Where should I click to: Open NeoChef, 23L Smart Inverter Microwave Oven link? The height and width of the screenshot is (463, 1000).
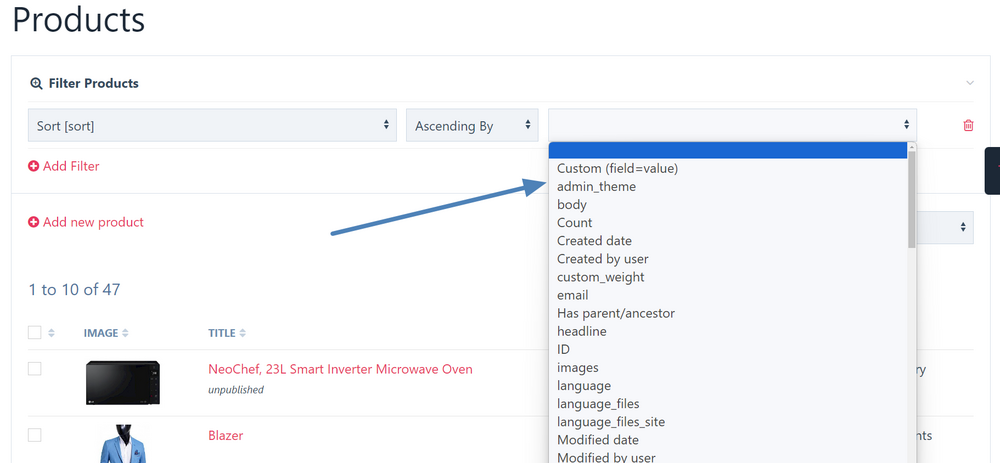[340, 369]
